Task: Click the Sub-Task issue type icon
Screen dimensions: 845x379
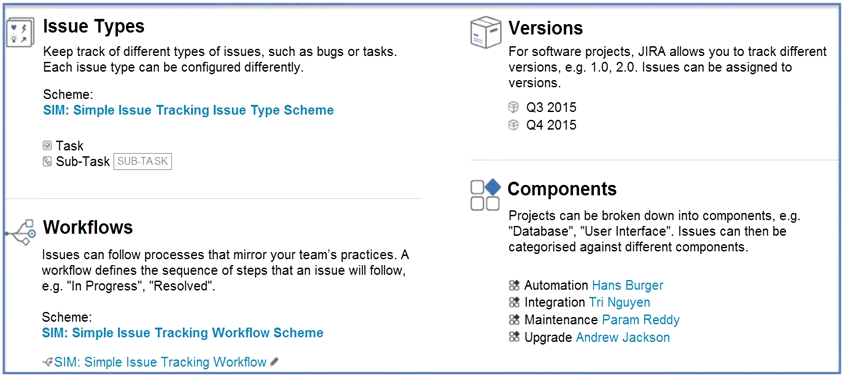Action: coord(47,161)
